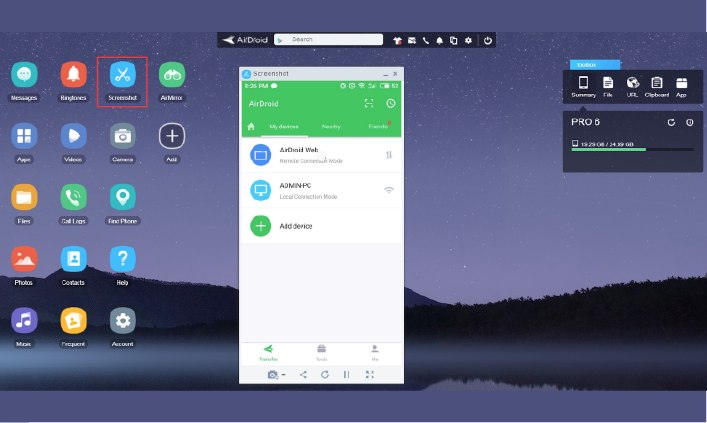
Task: Open the Call Logs icon
Action: click(73, 198)
